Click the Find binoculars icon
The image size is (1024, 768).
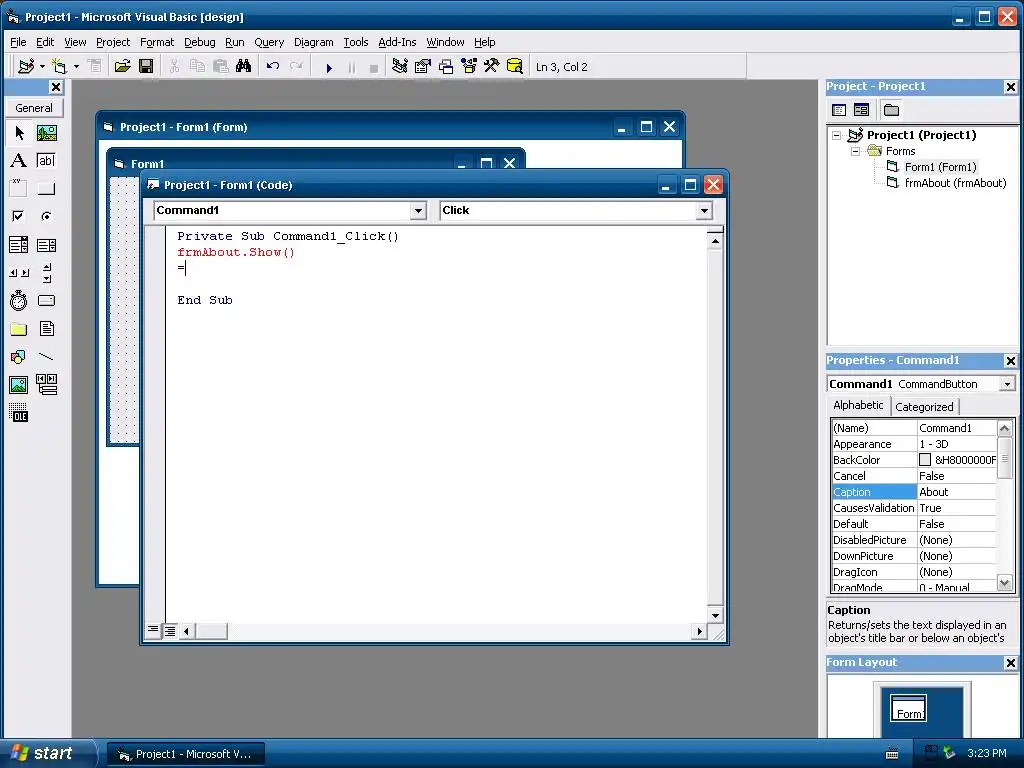click(244, 66)
